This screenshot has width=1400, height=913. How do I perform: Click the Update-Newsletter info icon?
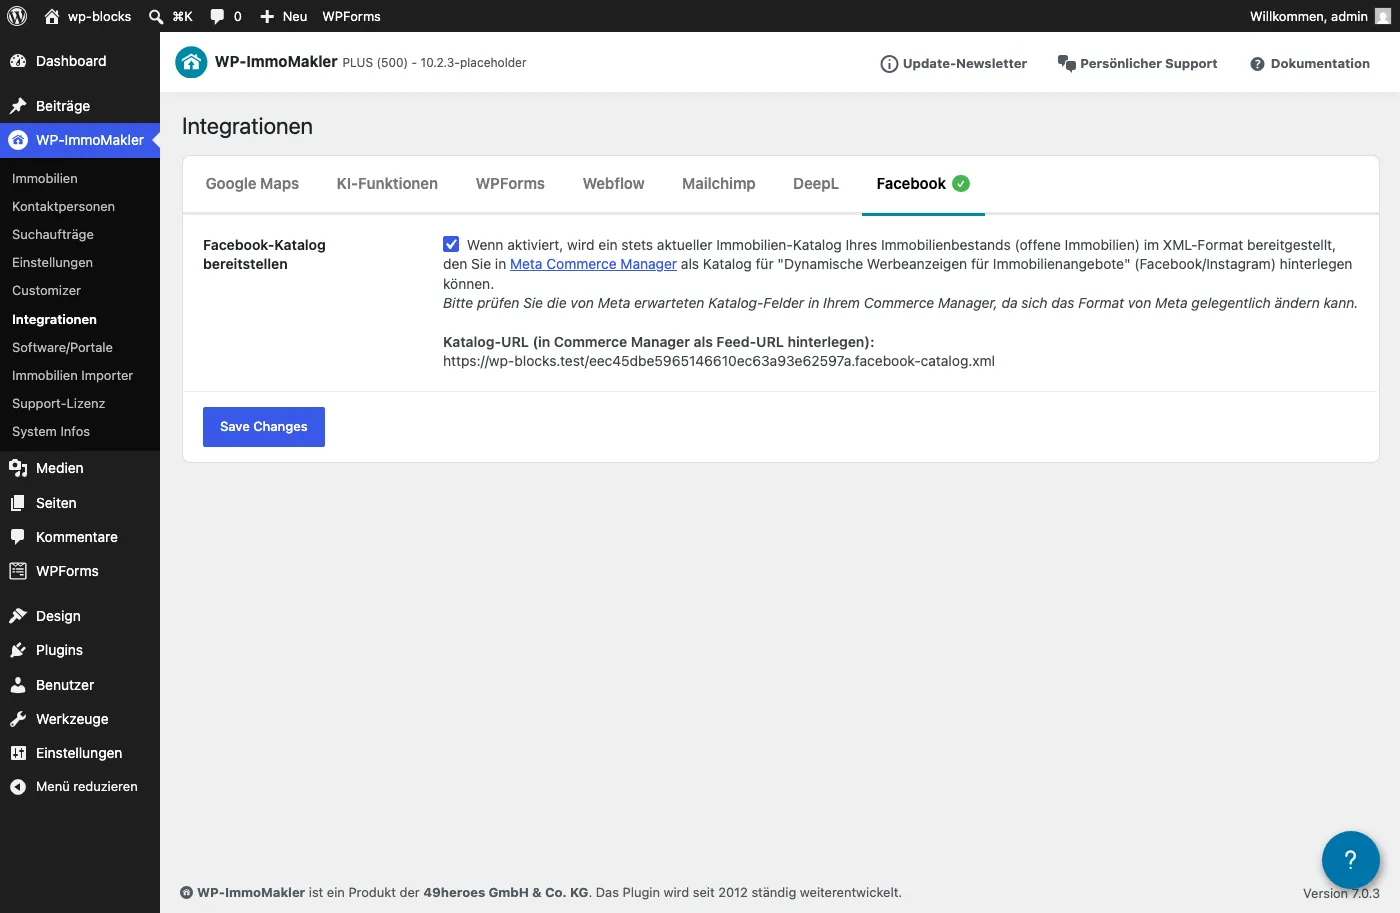(889, 64)
